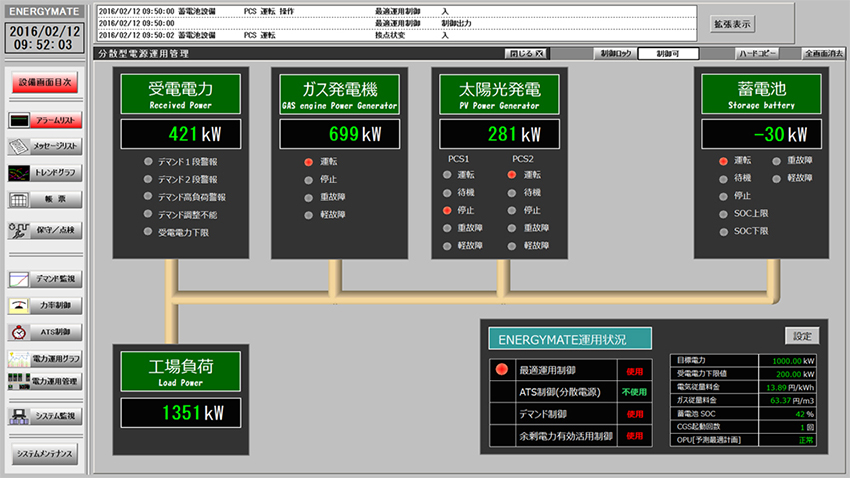Click the 699 kW gas generator value
Image resolution: width=850 pixels, height=478 pixels.
point(339,134)
